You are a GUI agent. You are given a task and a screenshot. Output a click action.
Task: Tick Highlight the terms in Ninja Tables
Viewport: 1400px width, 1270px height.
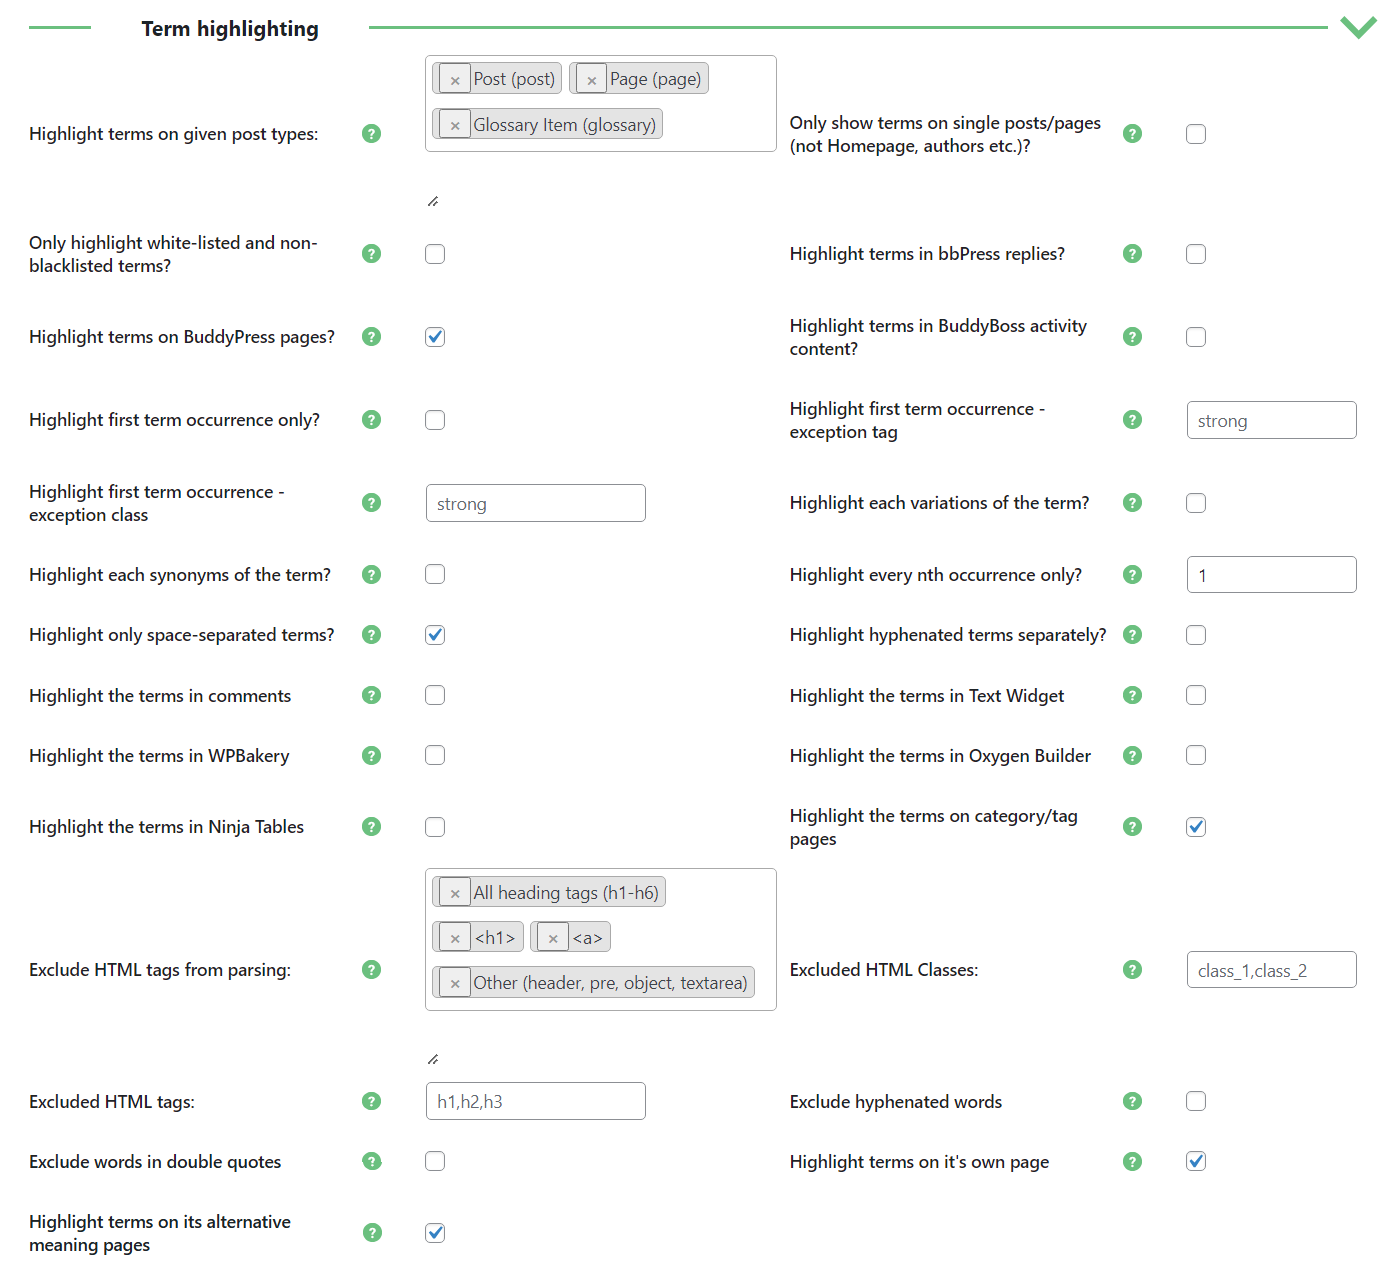pos(435,827)
